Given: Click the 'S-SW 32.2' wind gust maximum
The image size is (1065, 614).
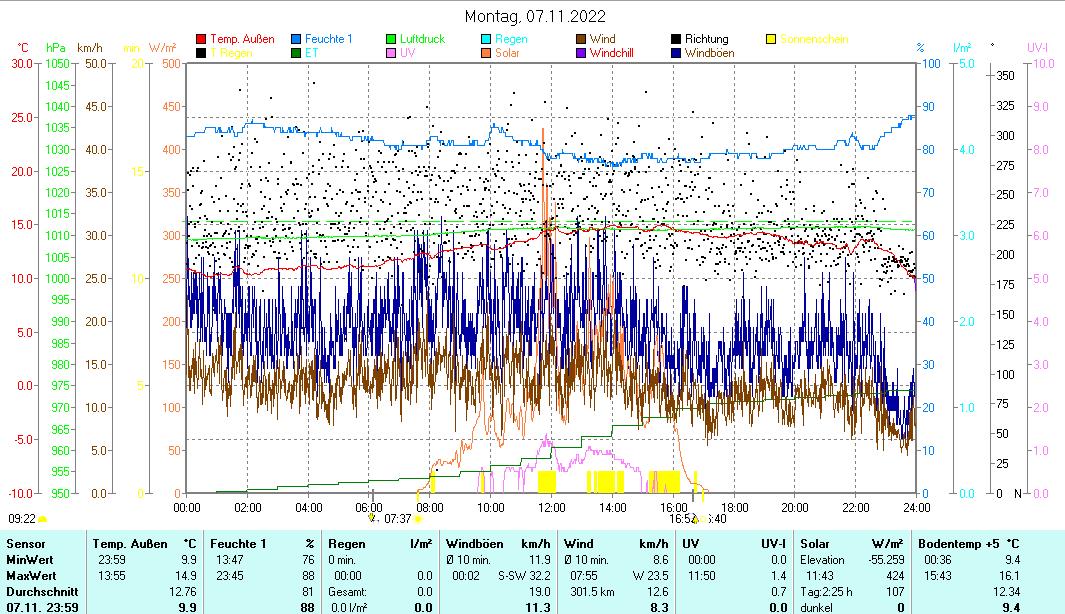Looking at the screenshot, I should pos(524,576).
